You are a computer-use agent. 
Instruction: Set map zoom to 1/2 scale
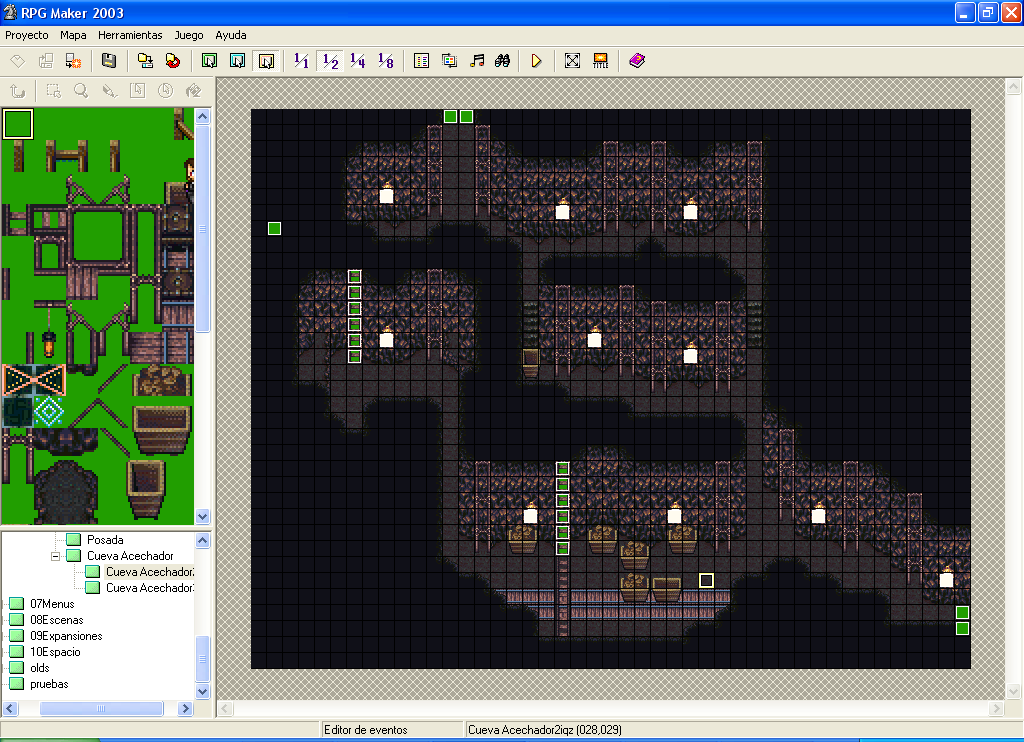coord(330,61)
